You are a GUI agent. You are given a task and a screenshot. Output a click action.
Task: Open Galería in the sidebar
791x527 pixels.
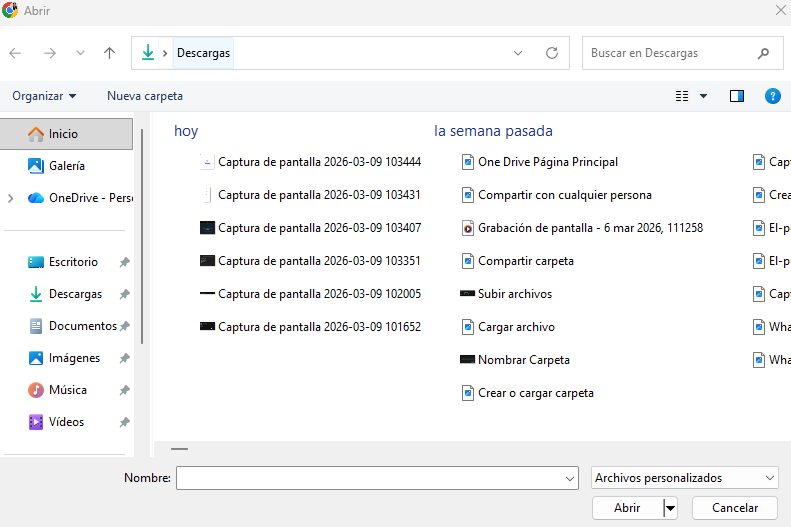click(x=66, y=166)
